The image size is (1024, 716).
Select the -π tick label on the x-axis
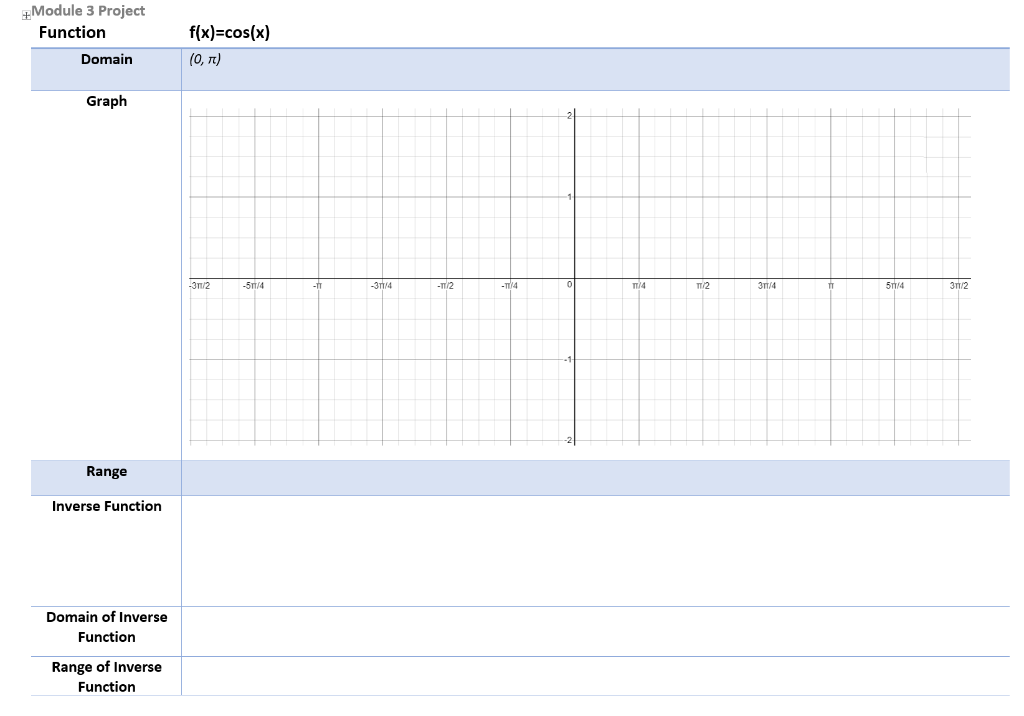(x=319, y=286)
